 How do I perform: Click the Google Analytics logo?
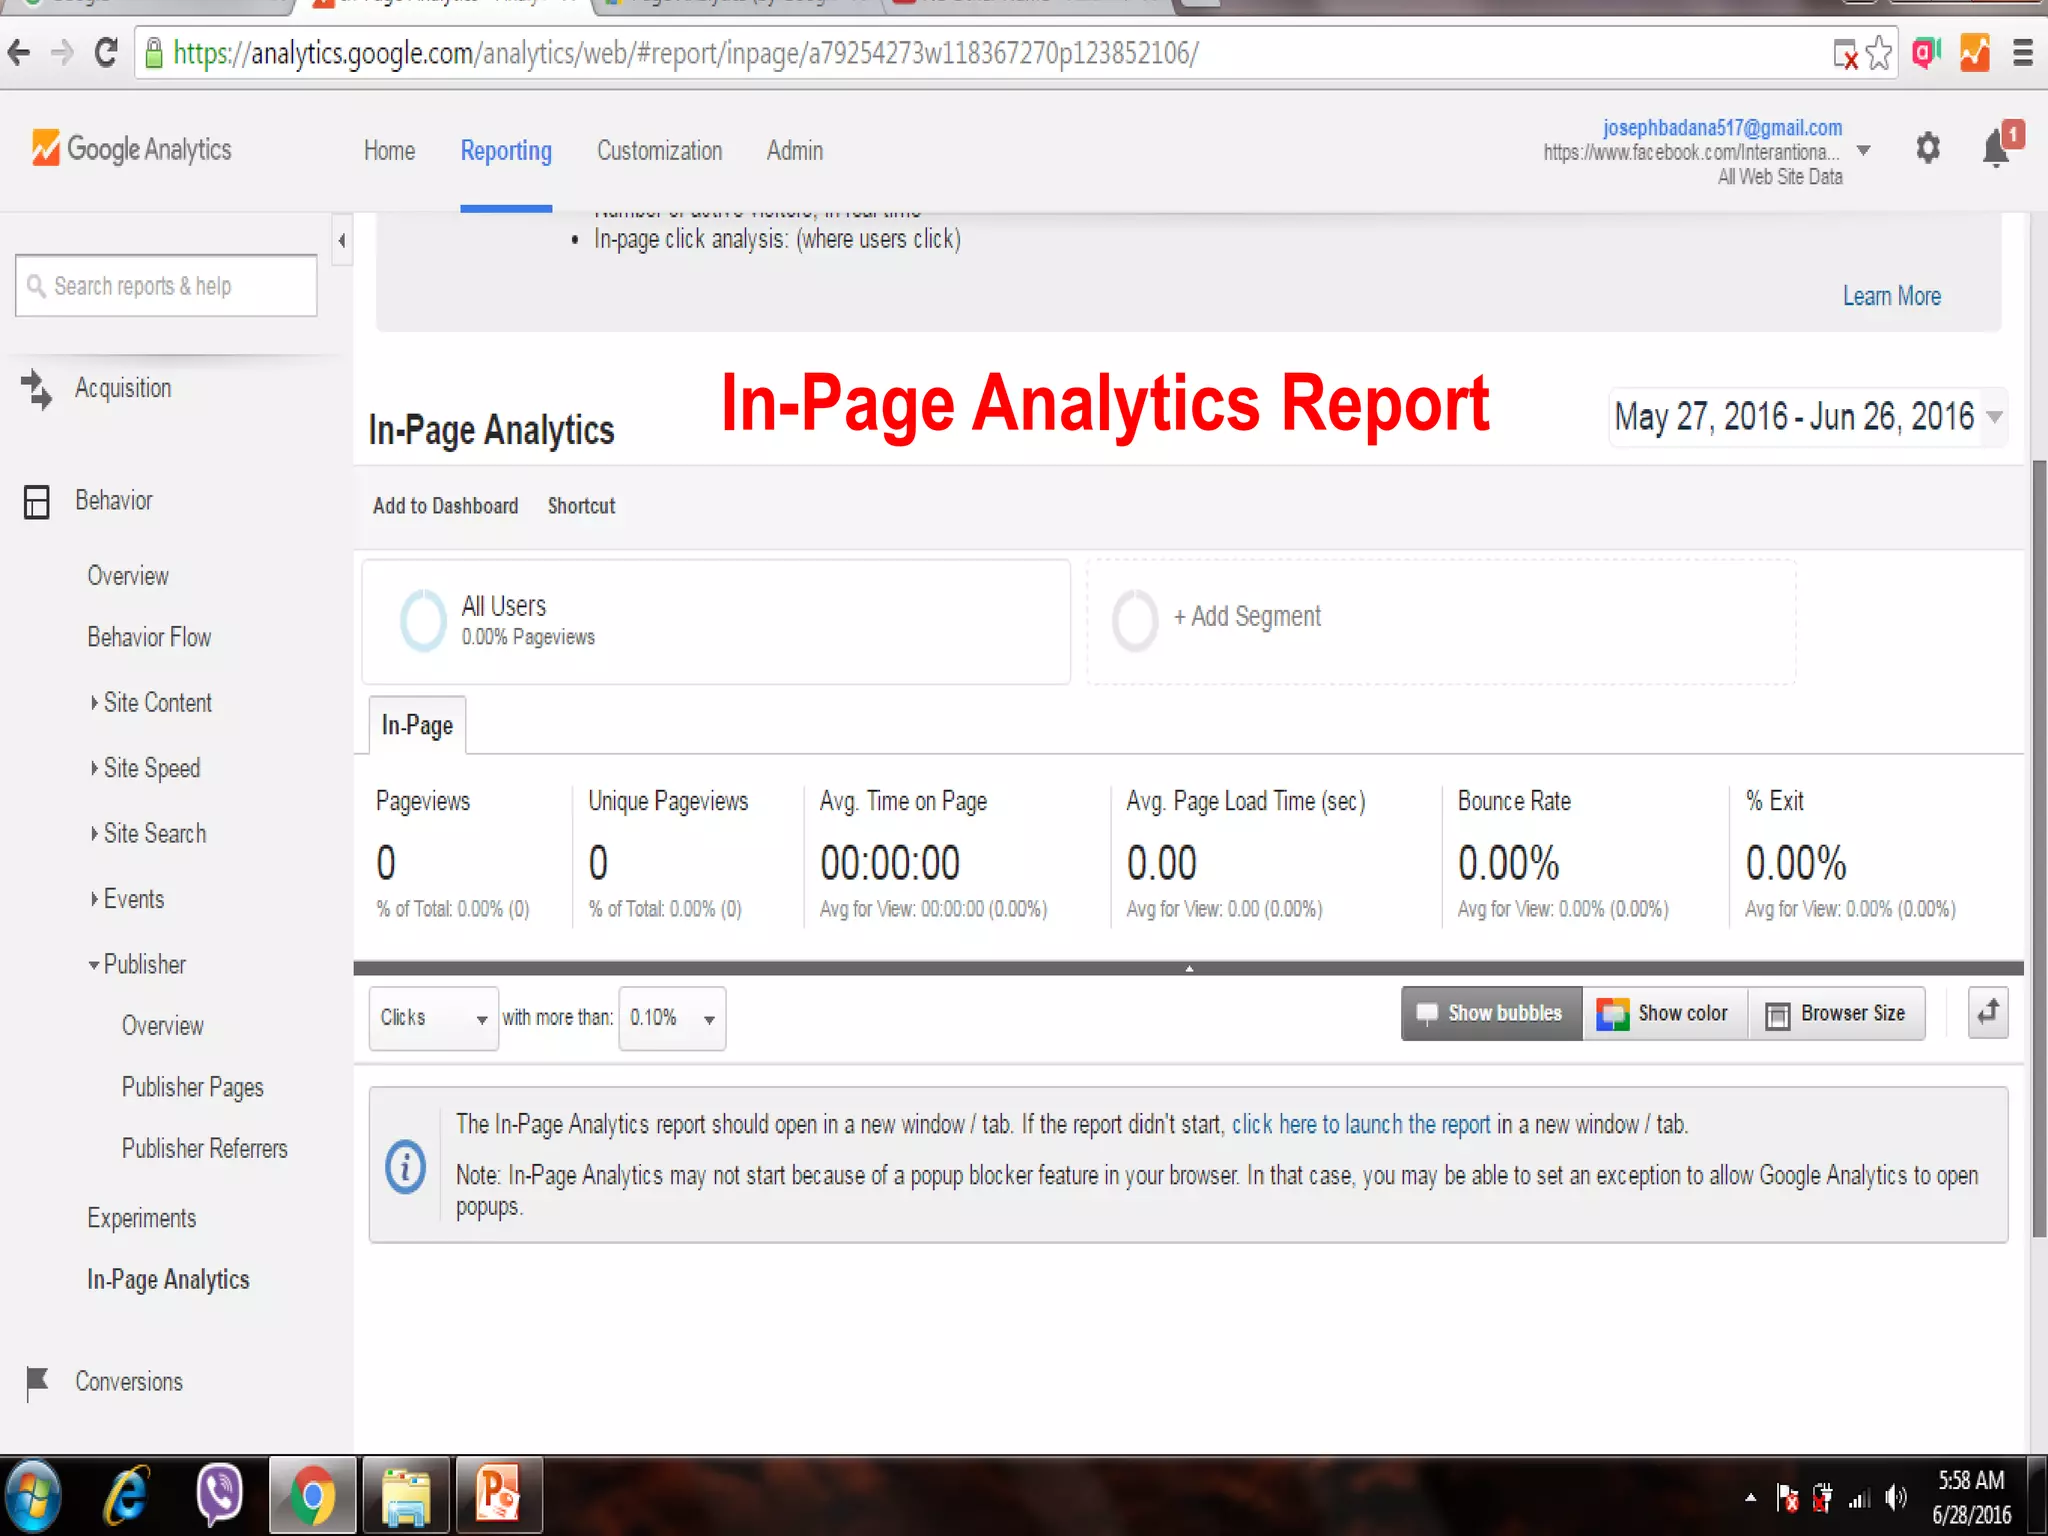pyautogui.click(x=132, y=149)
